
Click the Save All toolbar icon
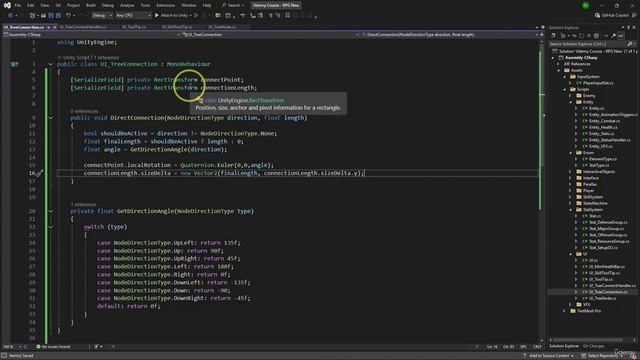click(58, 16)
